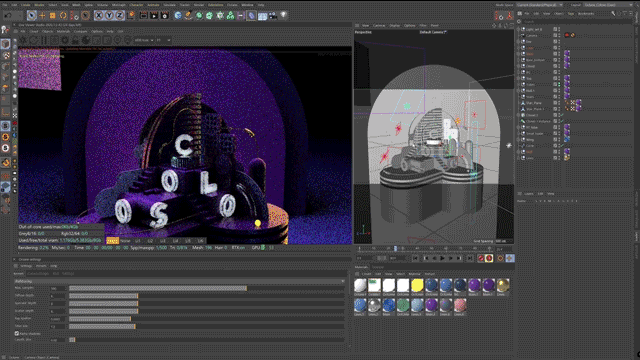
Task: Click the Spline Pen tool icon
Action: 188,16
